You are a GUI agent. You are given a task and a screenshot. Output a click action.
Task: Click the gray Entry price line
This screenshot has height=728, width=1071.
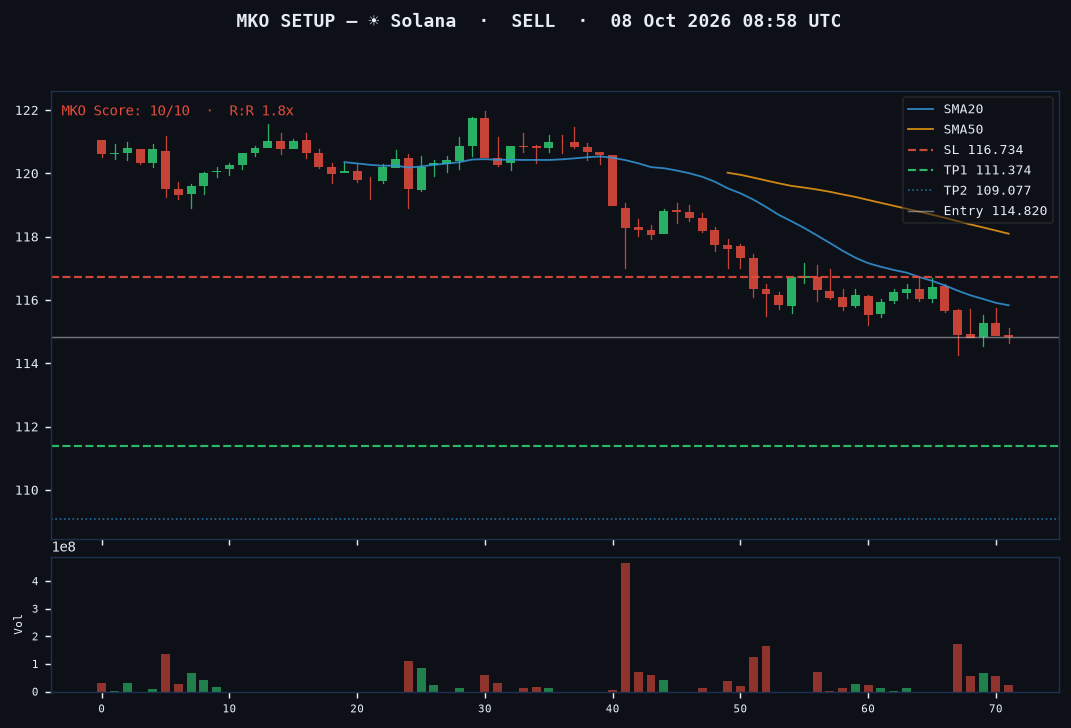pos(555,337)
